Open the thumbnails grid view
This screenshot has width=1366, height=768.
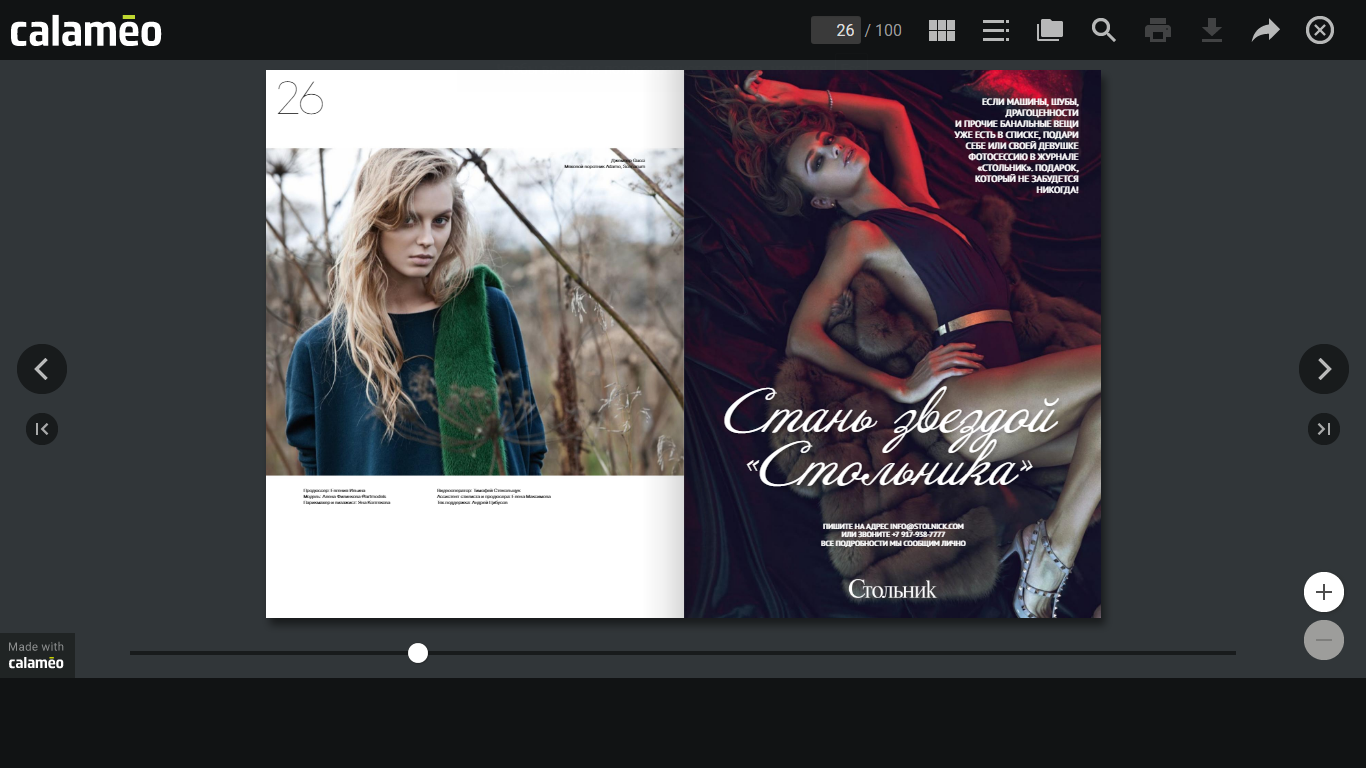[942, 30]
